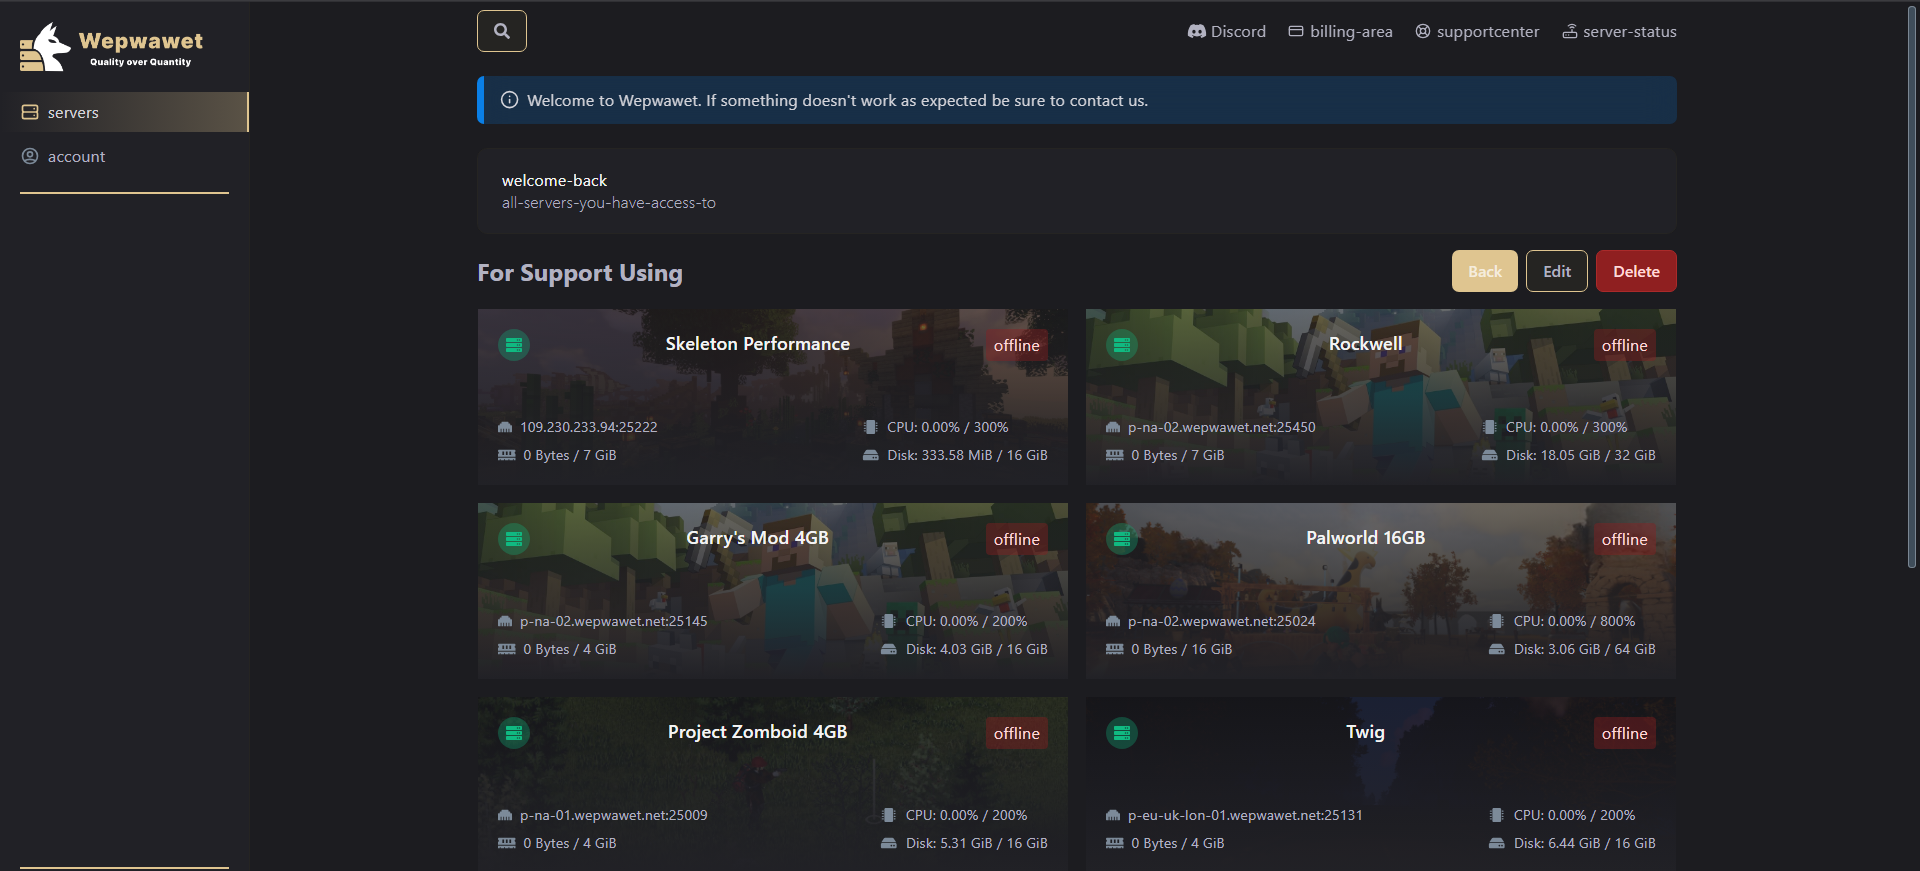Open the account sidebar menu item
The image size is (1920, 871).
[124, 156]
